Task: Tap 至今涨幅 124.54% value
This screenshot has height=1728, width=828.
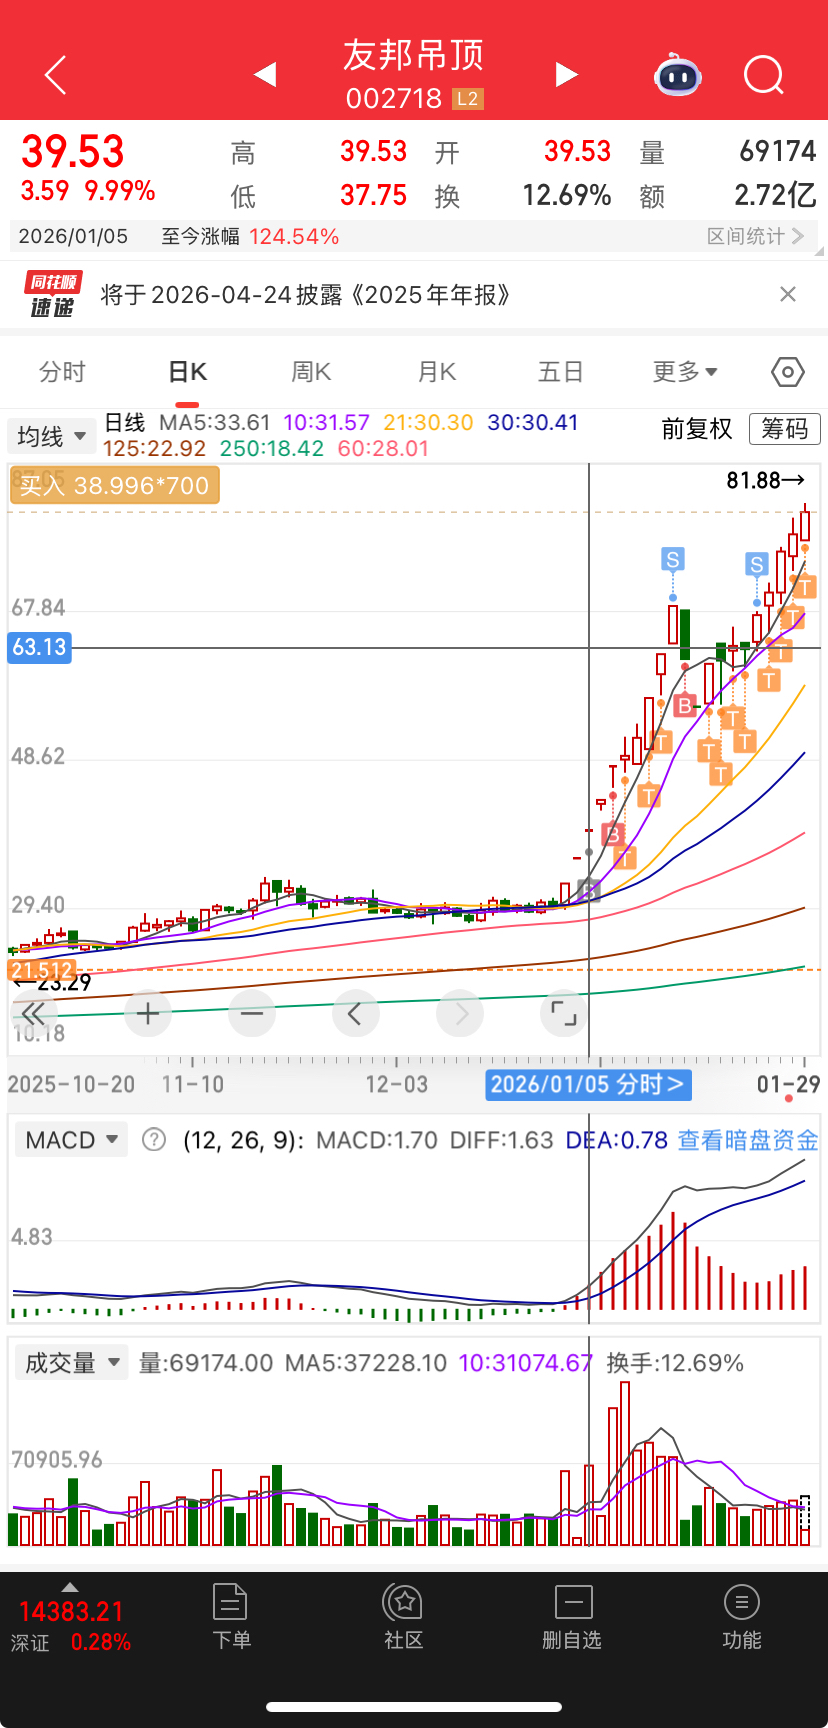Action: tap(294, 237)
